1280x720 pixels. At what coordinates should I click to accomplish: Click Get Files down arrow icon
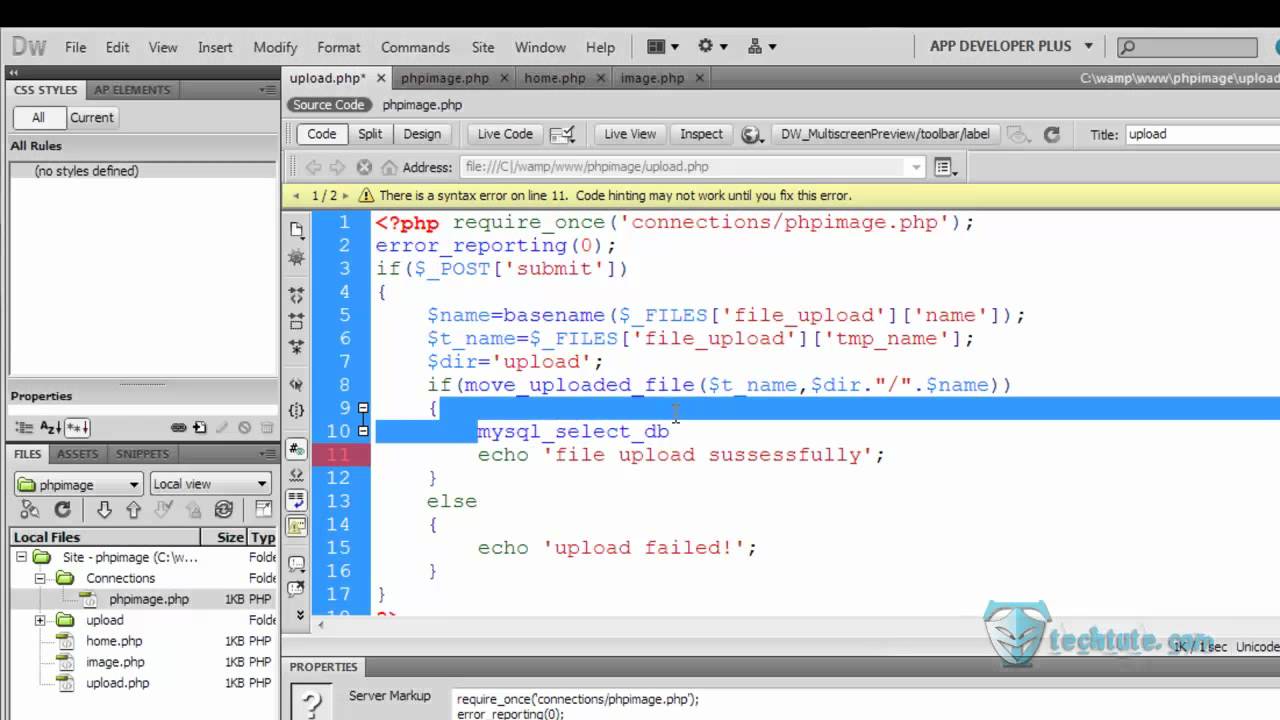tap(104, 510)
